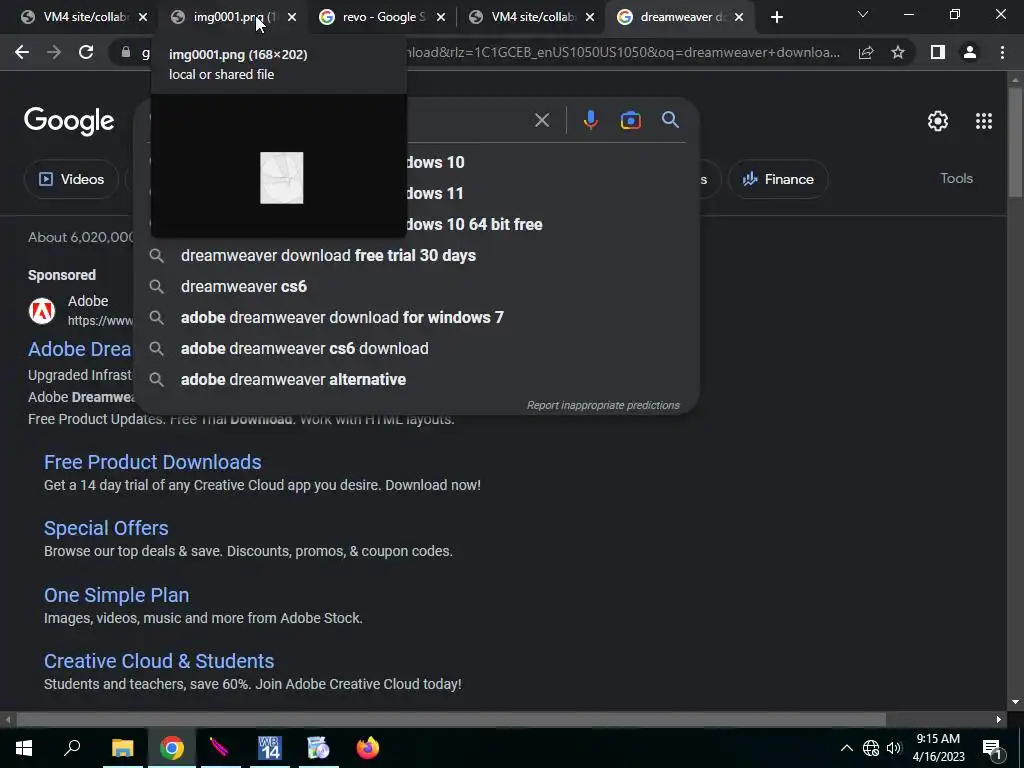Image resolution: width=1024 pixels, height=768 pixels.
Task: Open Chrome's three-dot menu
Action: (1002, 52)
